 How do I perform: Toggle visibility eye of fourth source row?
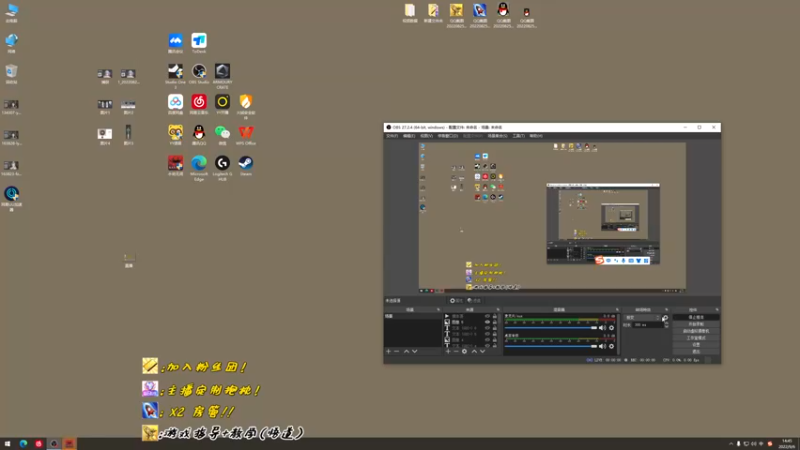[x=487, y=334]
